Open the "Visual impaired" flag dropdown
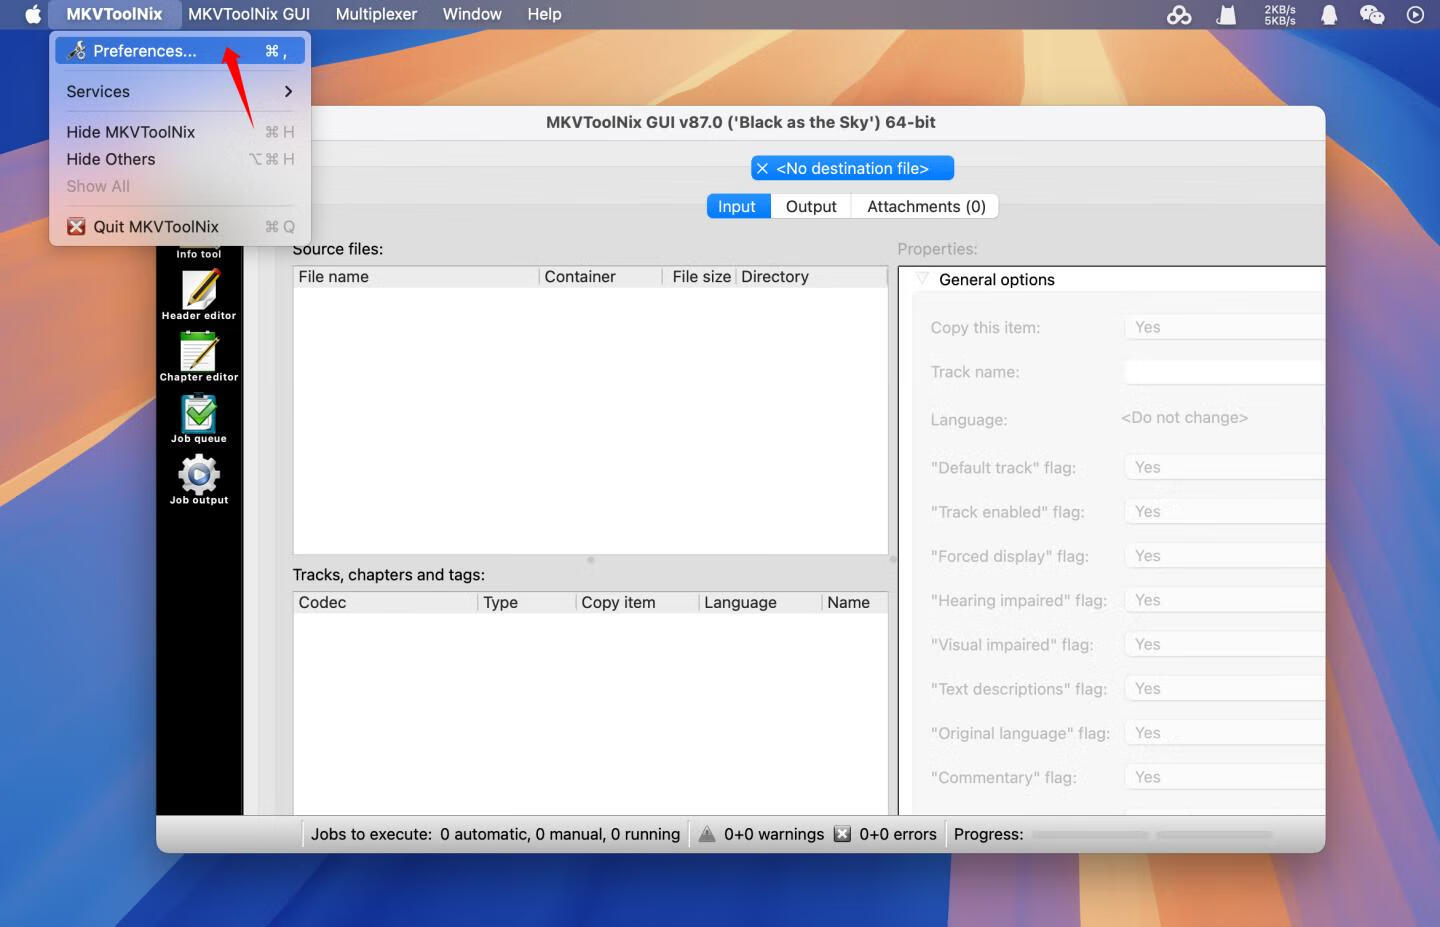 click(x=1225, y=644)
